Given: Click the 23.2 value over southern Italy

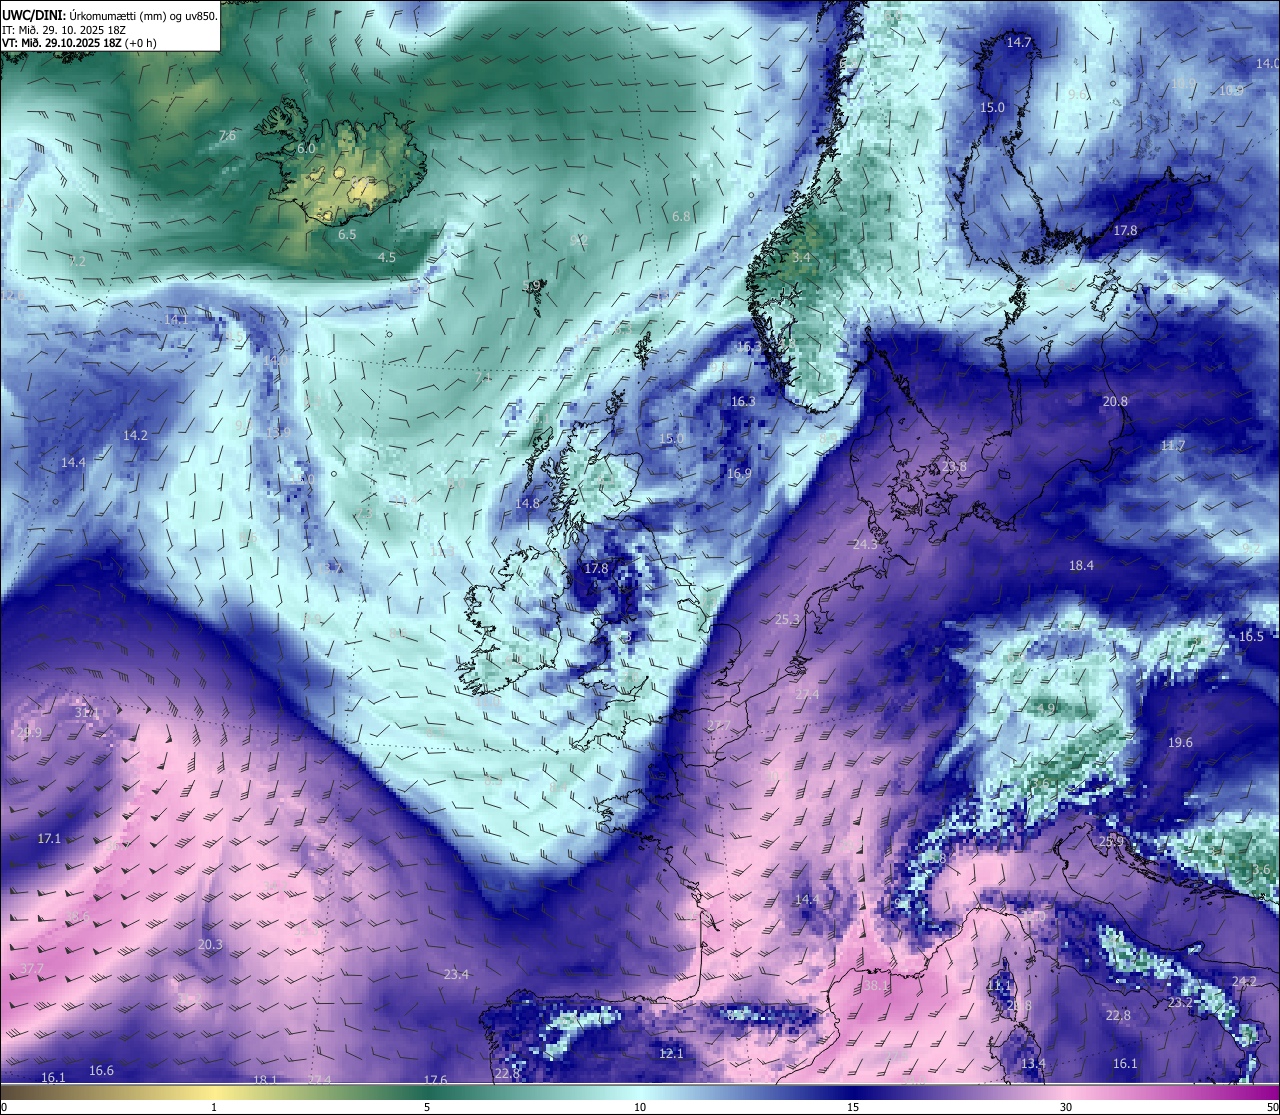Looking at the screenshot, I should click(1180, 1002).
